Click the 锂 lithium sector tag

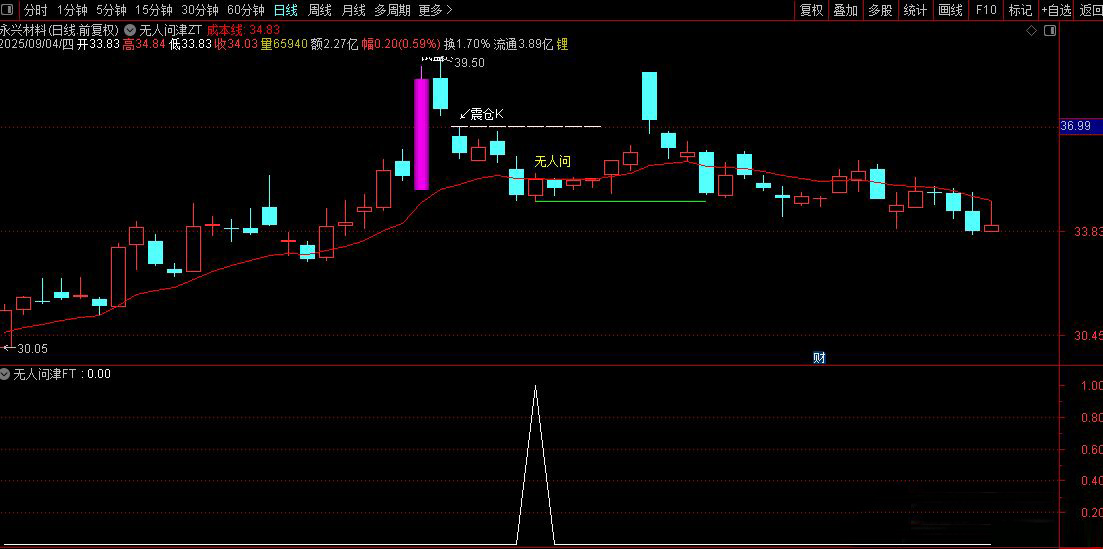click(562, 44)
